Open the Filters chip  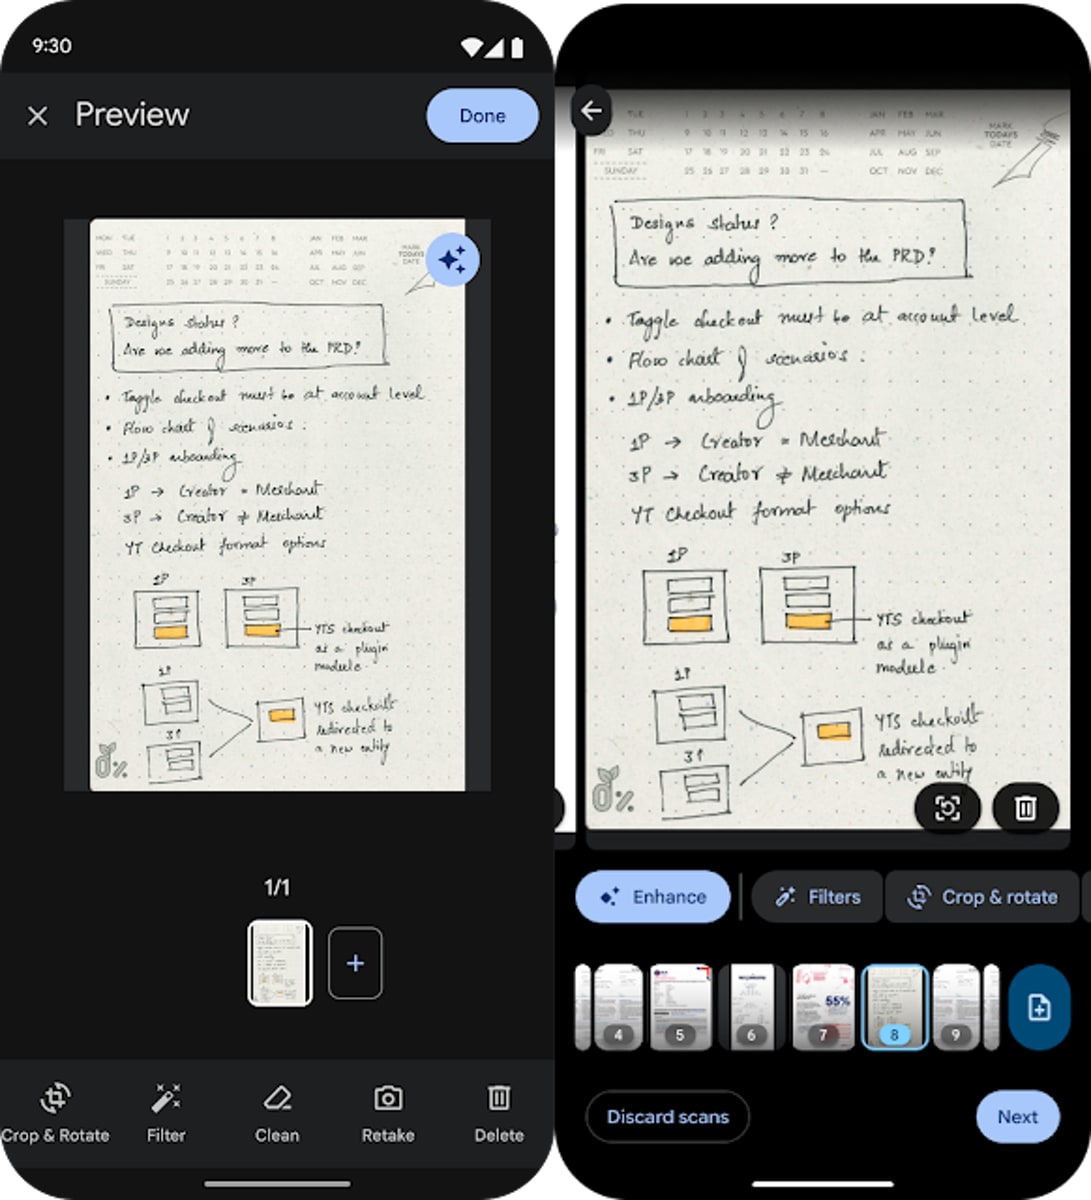(x=818, y=897)
